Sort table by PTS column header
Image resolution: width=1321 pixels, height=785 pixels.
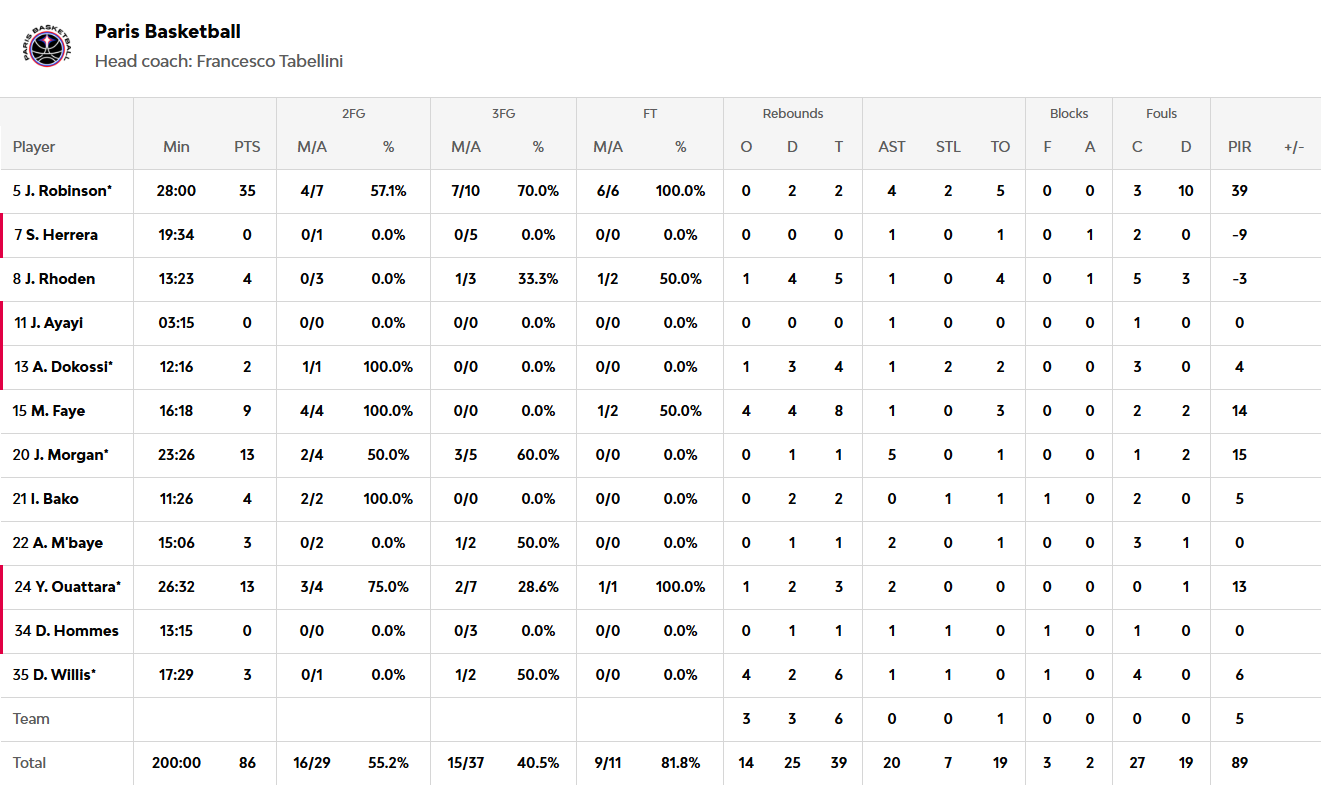tap(247, 147)
